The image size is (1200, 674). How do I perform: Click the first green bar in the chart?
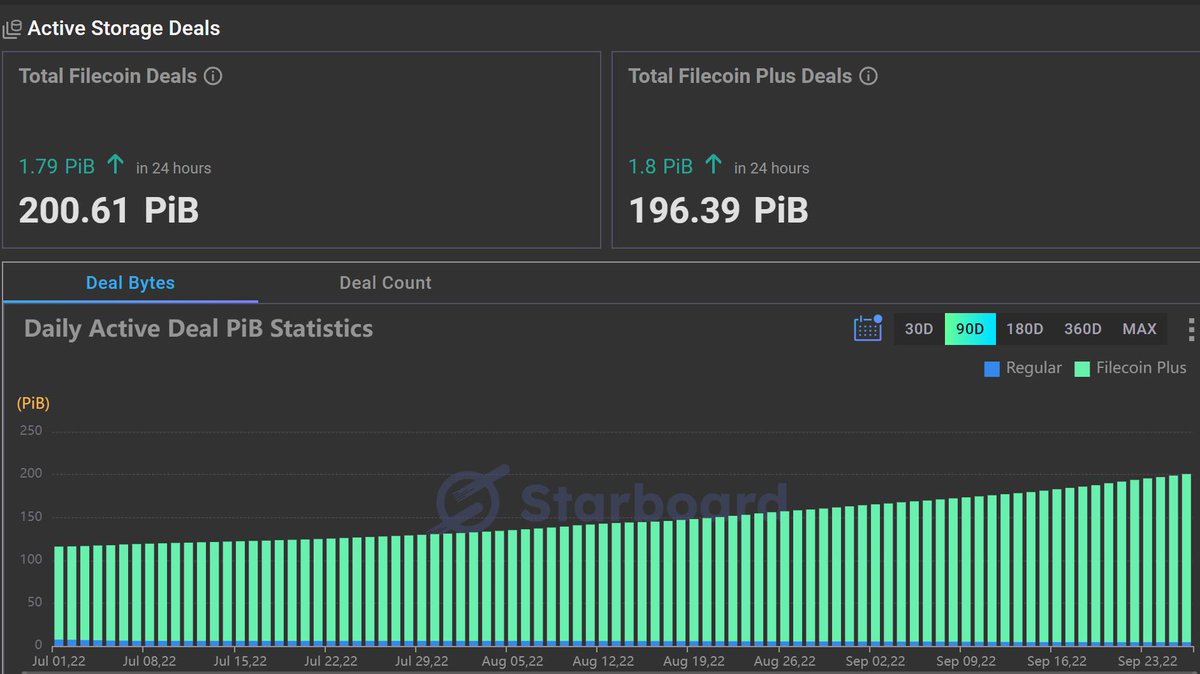coord(59,592)
